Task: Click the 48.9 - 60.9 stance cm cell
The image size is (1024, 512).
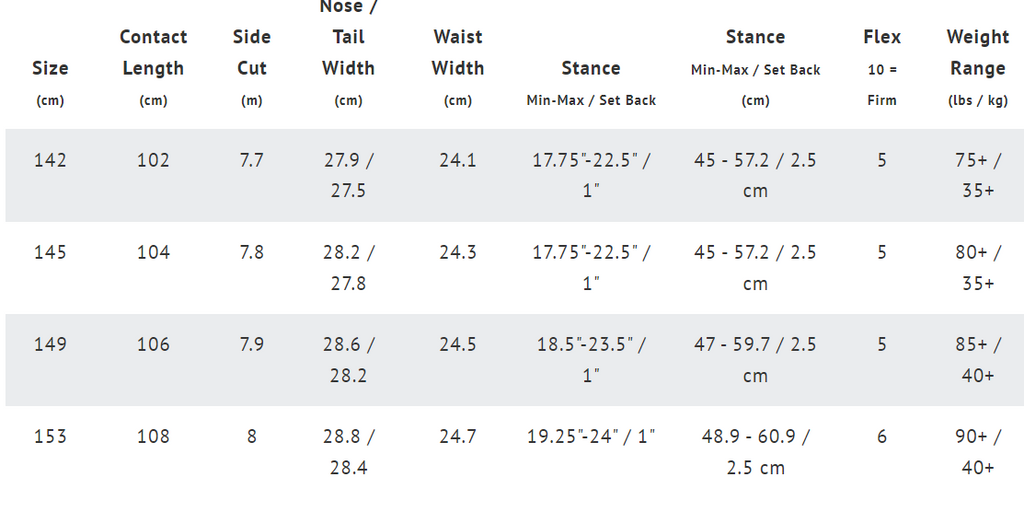Action: (x=755, y=452)
